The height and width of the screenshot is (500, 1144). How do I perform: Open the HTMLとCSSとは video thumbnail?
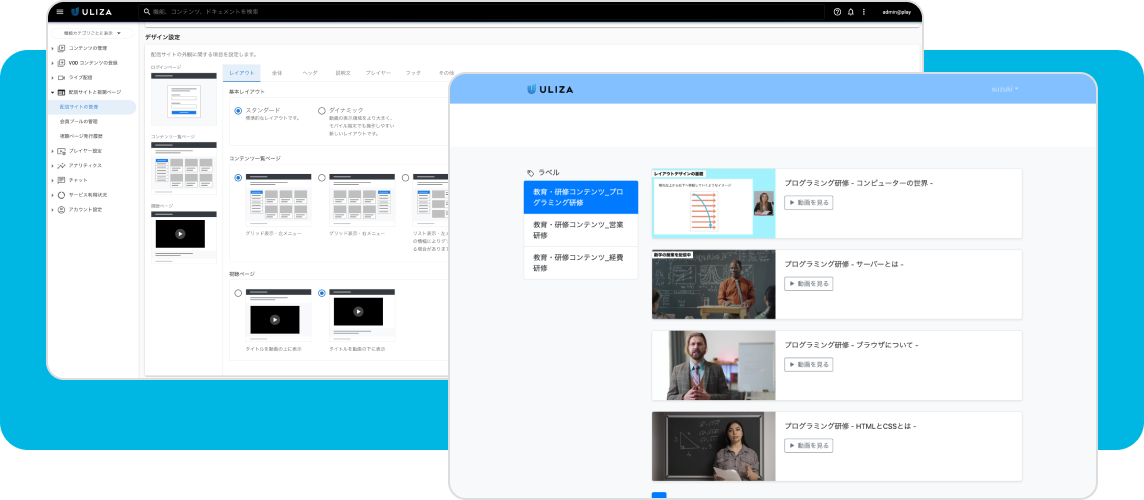click(714, 446)
